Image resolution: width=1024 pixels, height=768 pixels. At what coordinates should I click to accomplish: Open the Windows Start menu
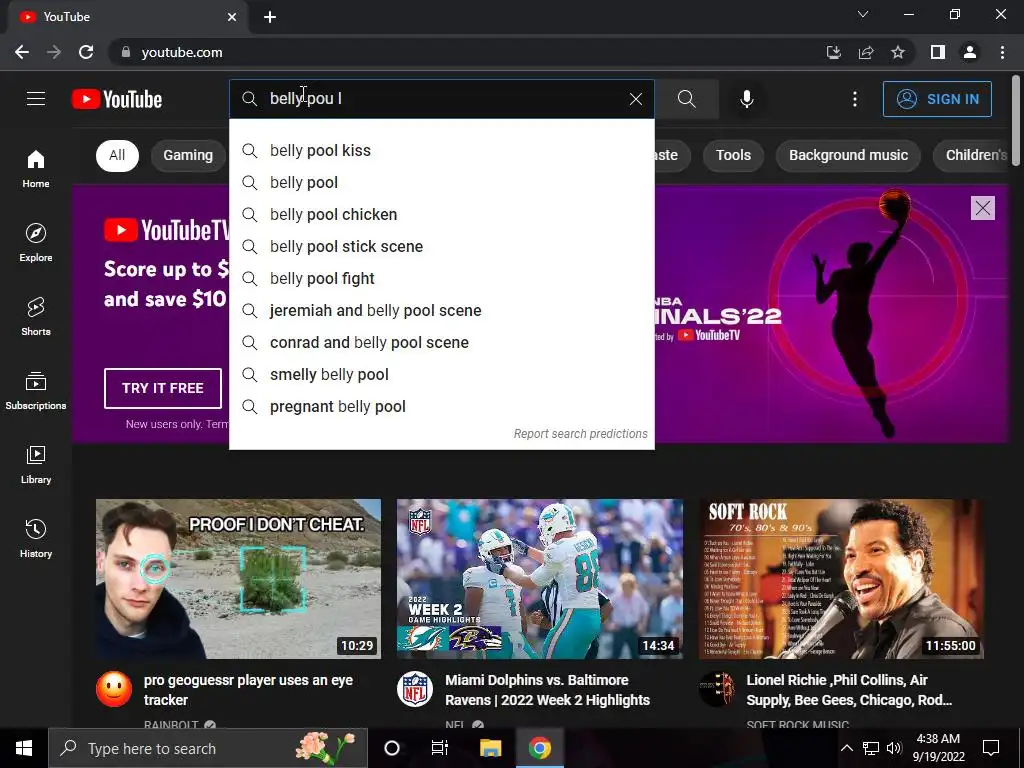[x=24, y=748]
